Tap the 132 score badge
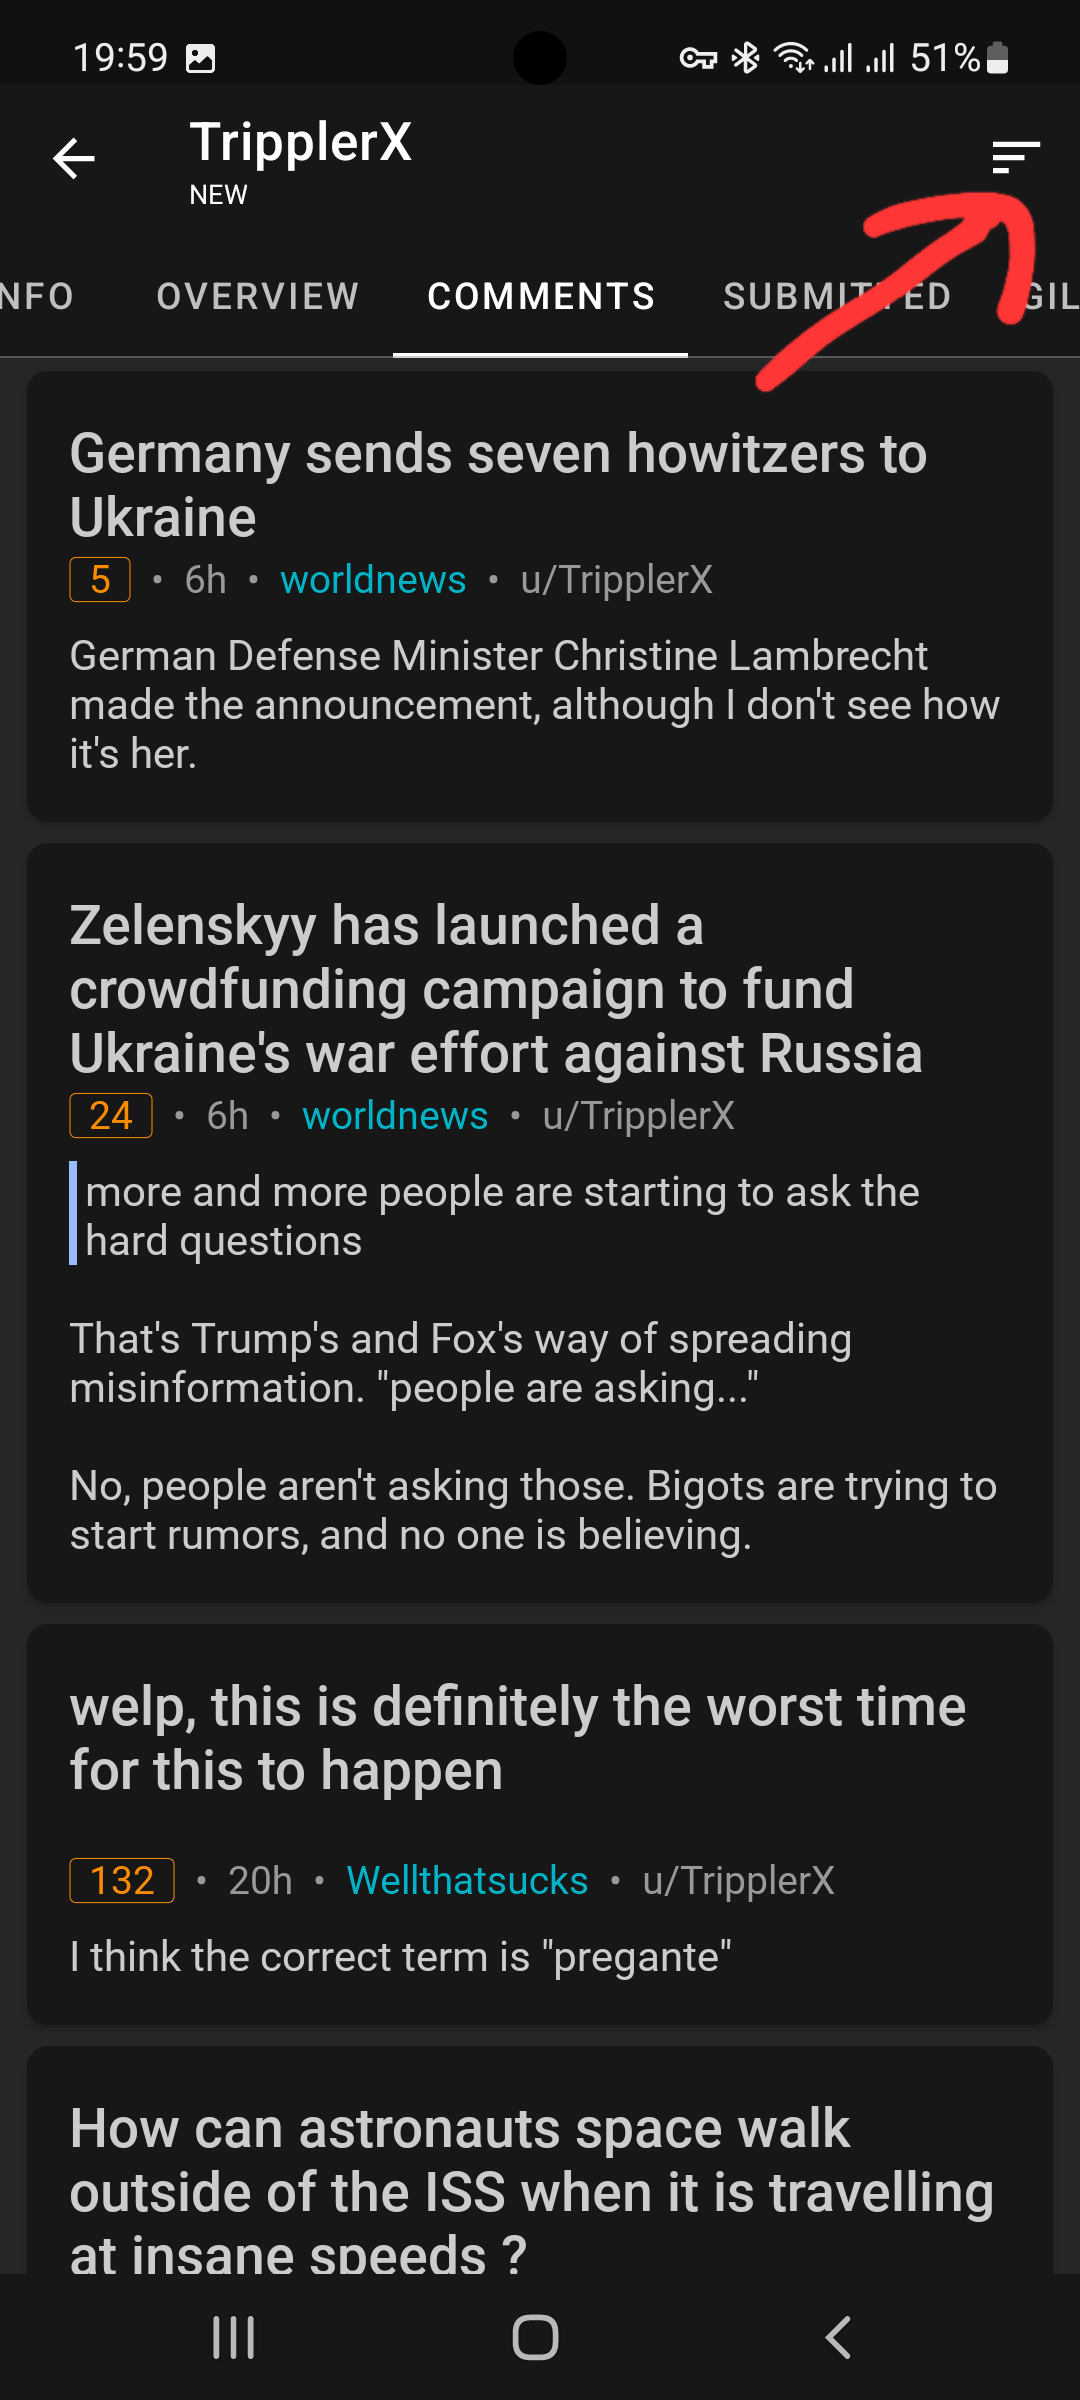Viewport: 1080px width, 2400px height. pos(122,1881)
